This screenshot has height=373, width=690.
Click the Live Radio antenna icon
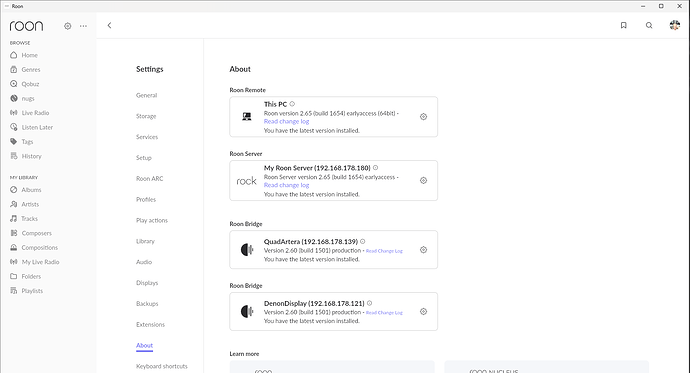14,113
